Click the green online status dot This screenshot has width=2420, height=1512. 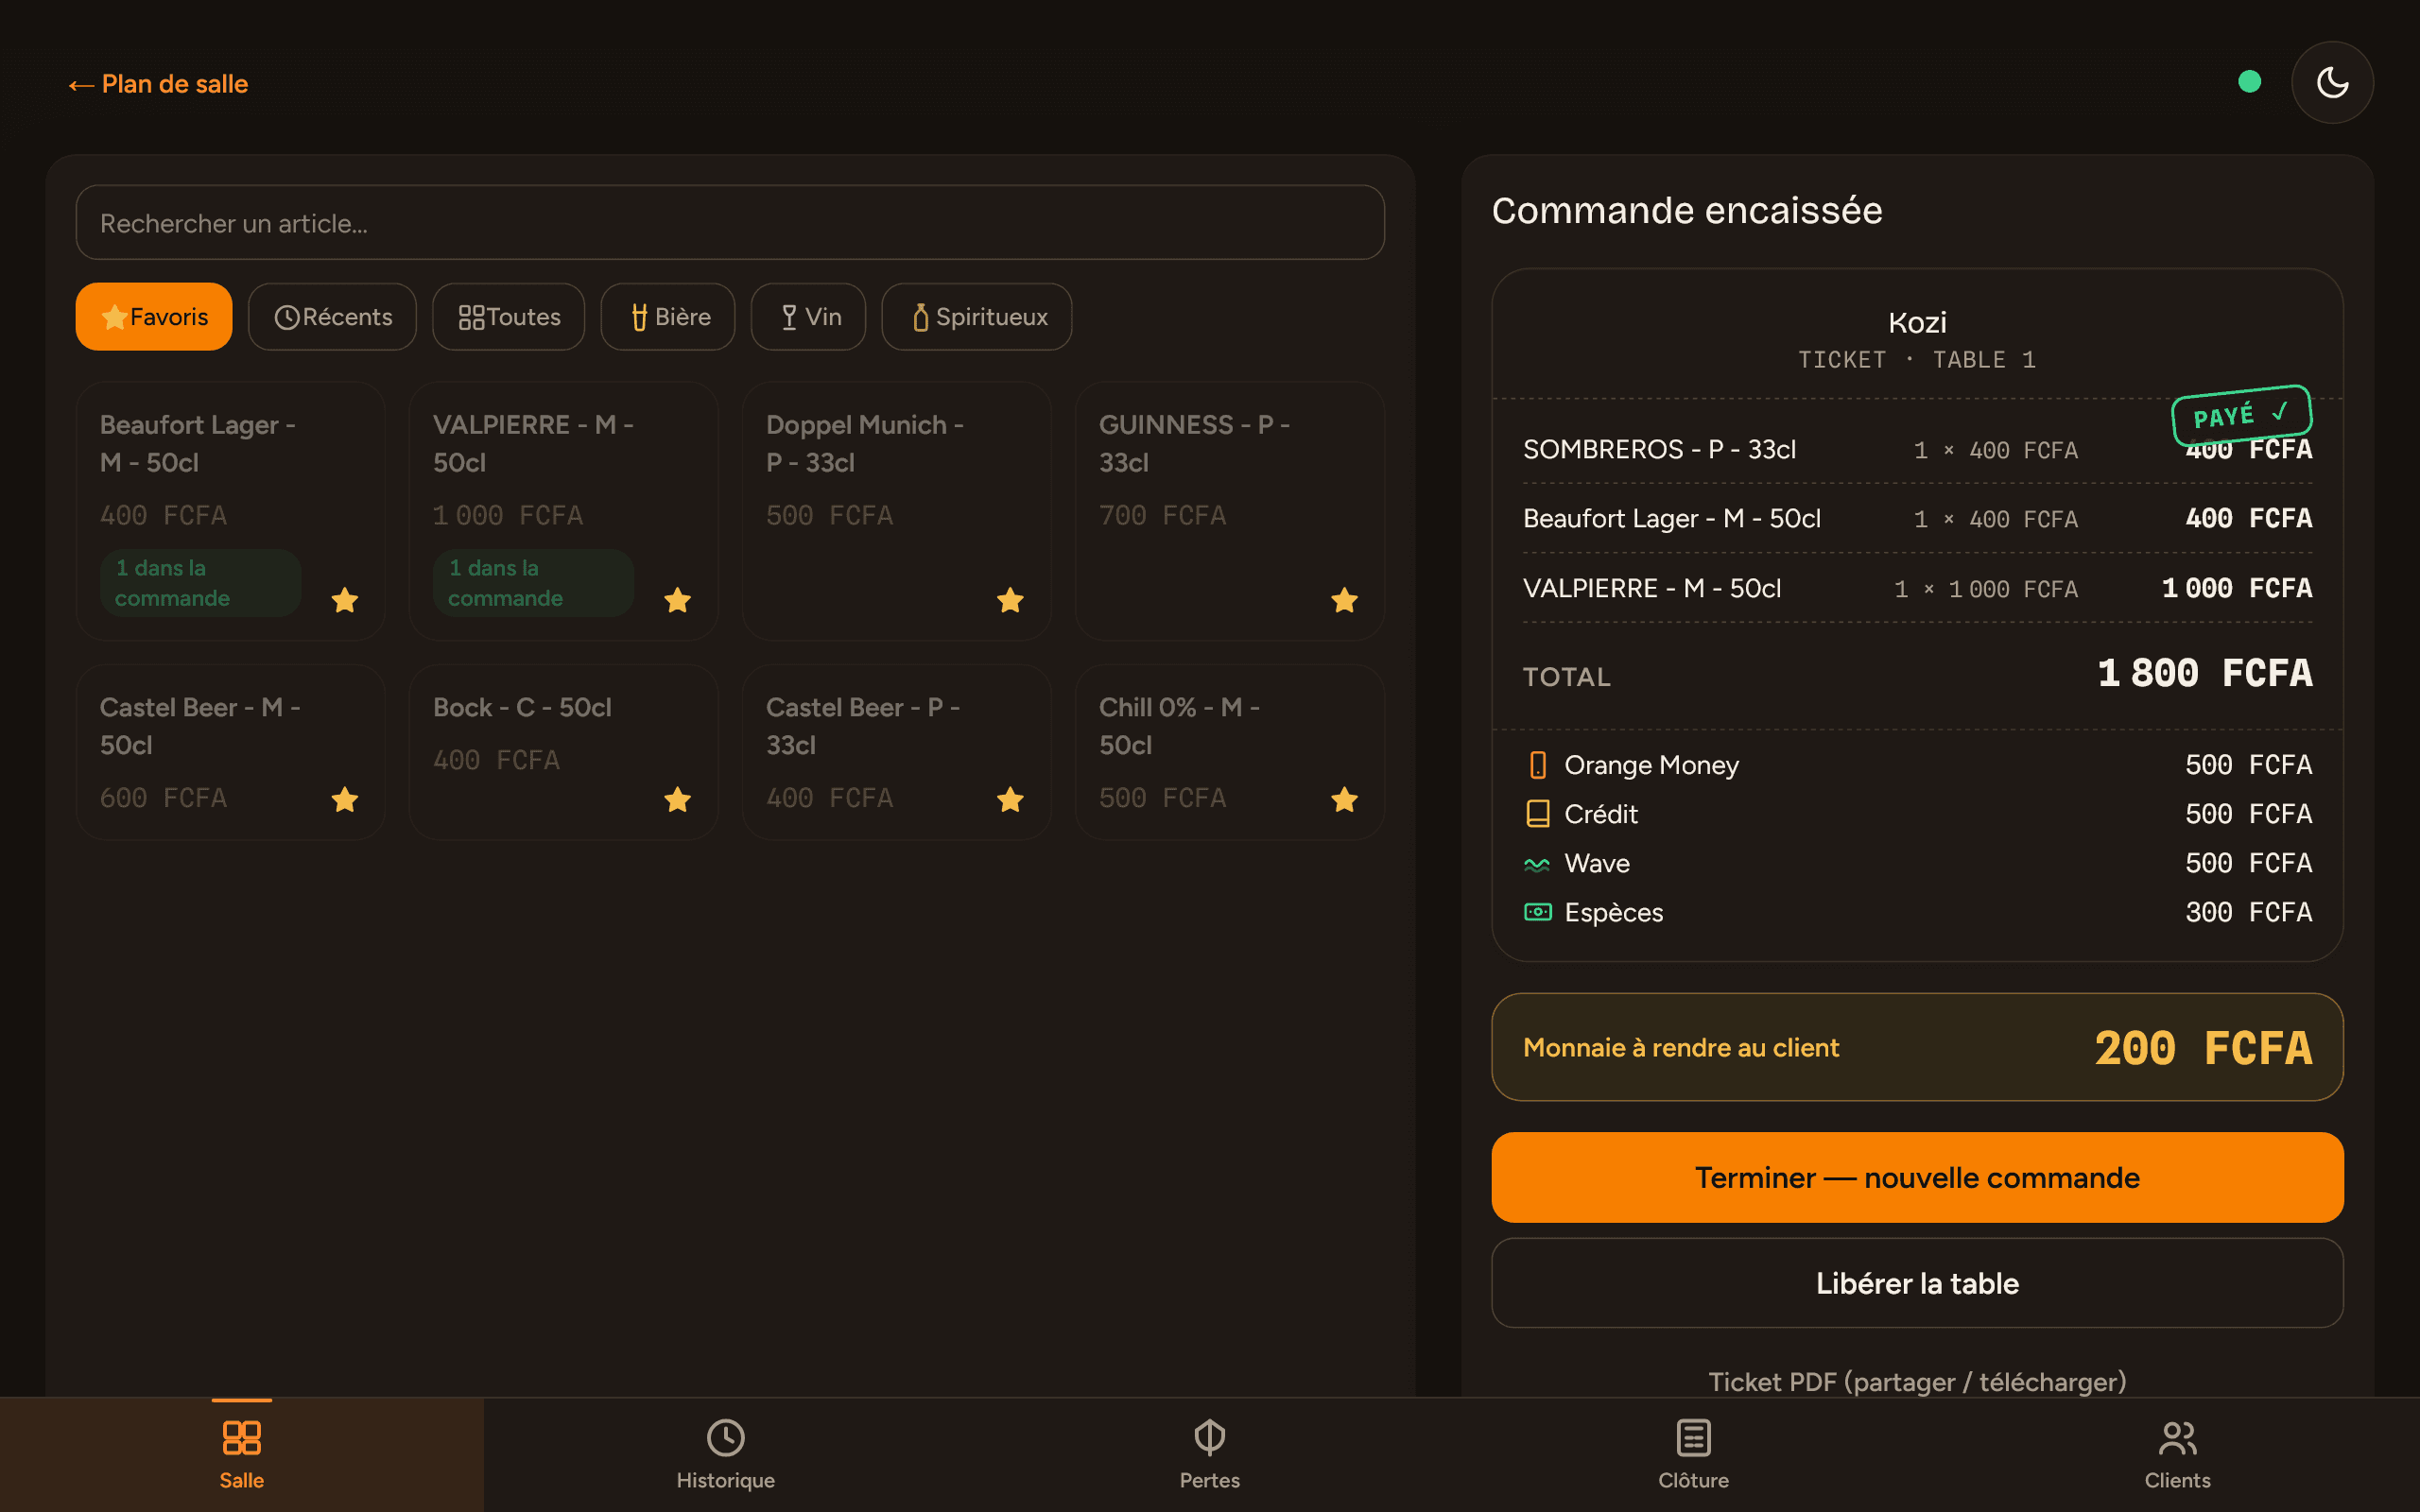(x=2249, y=82)
